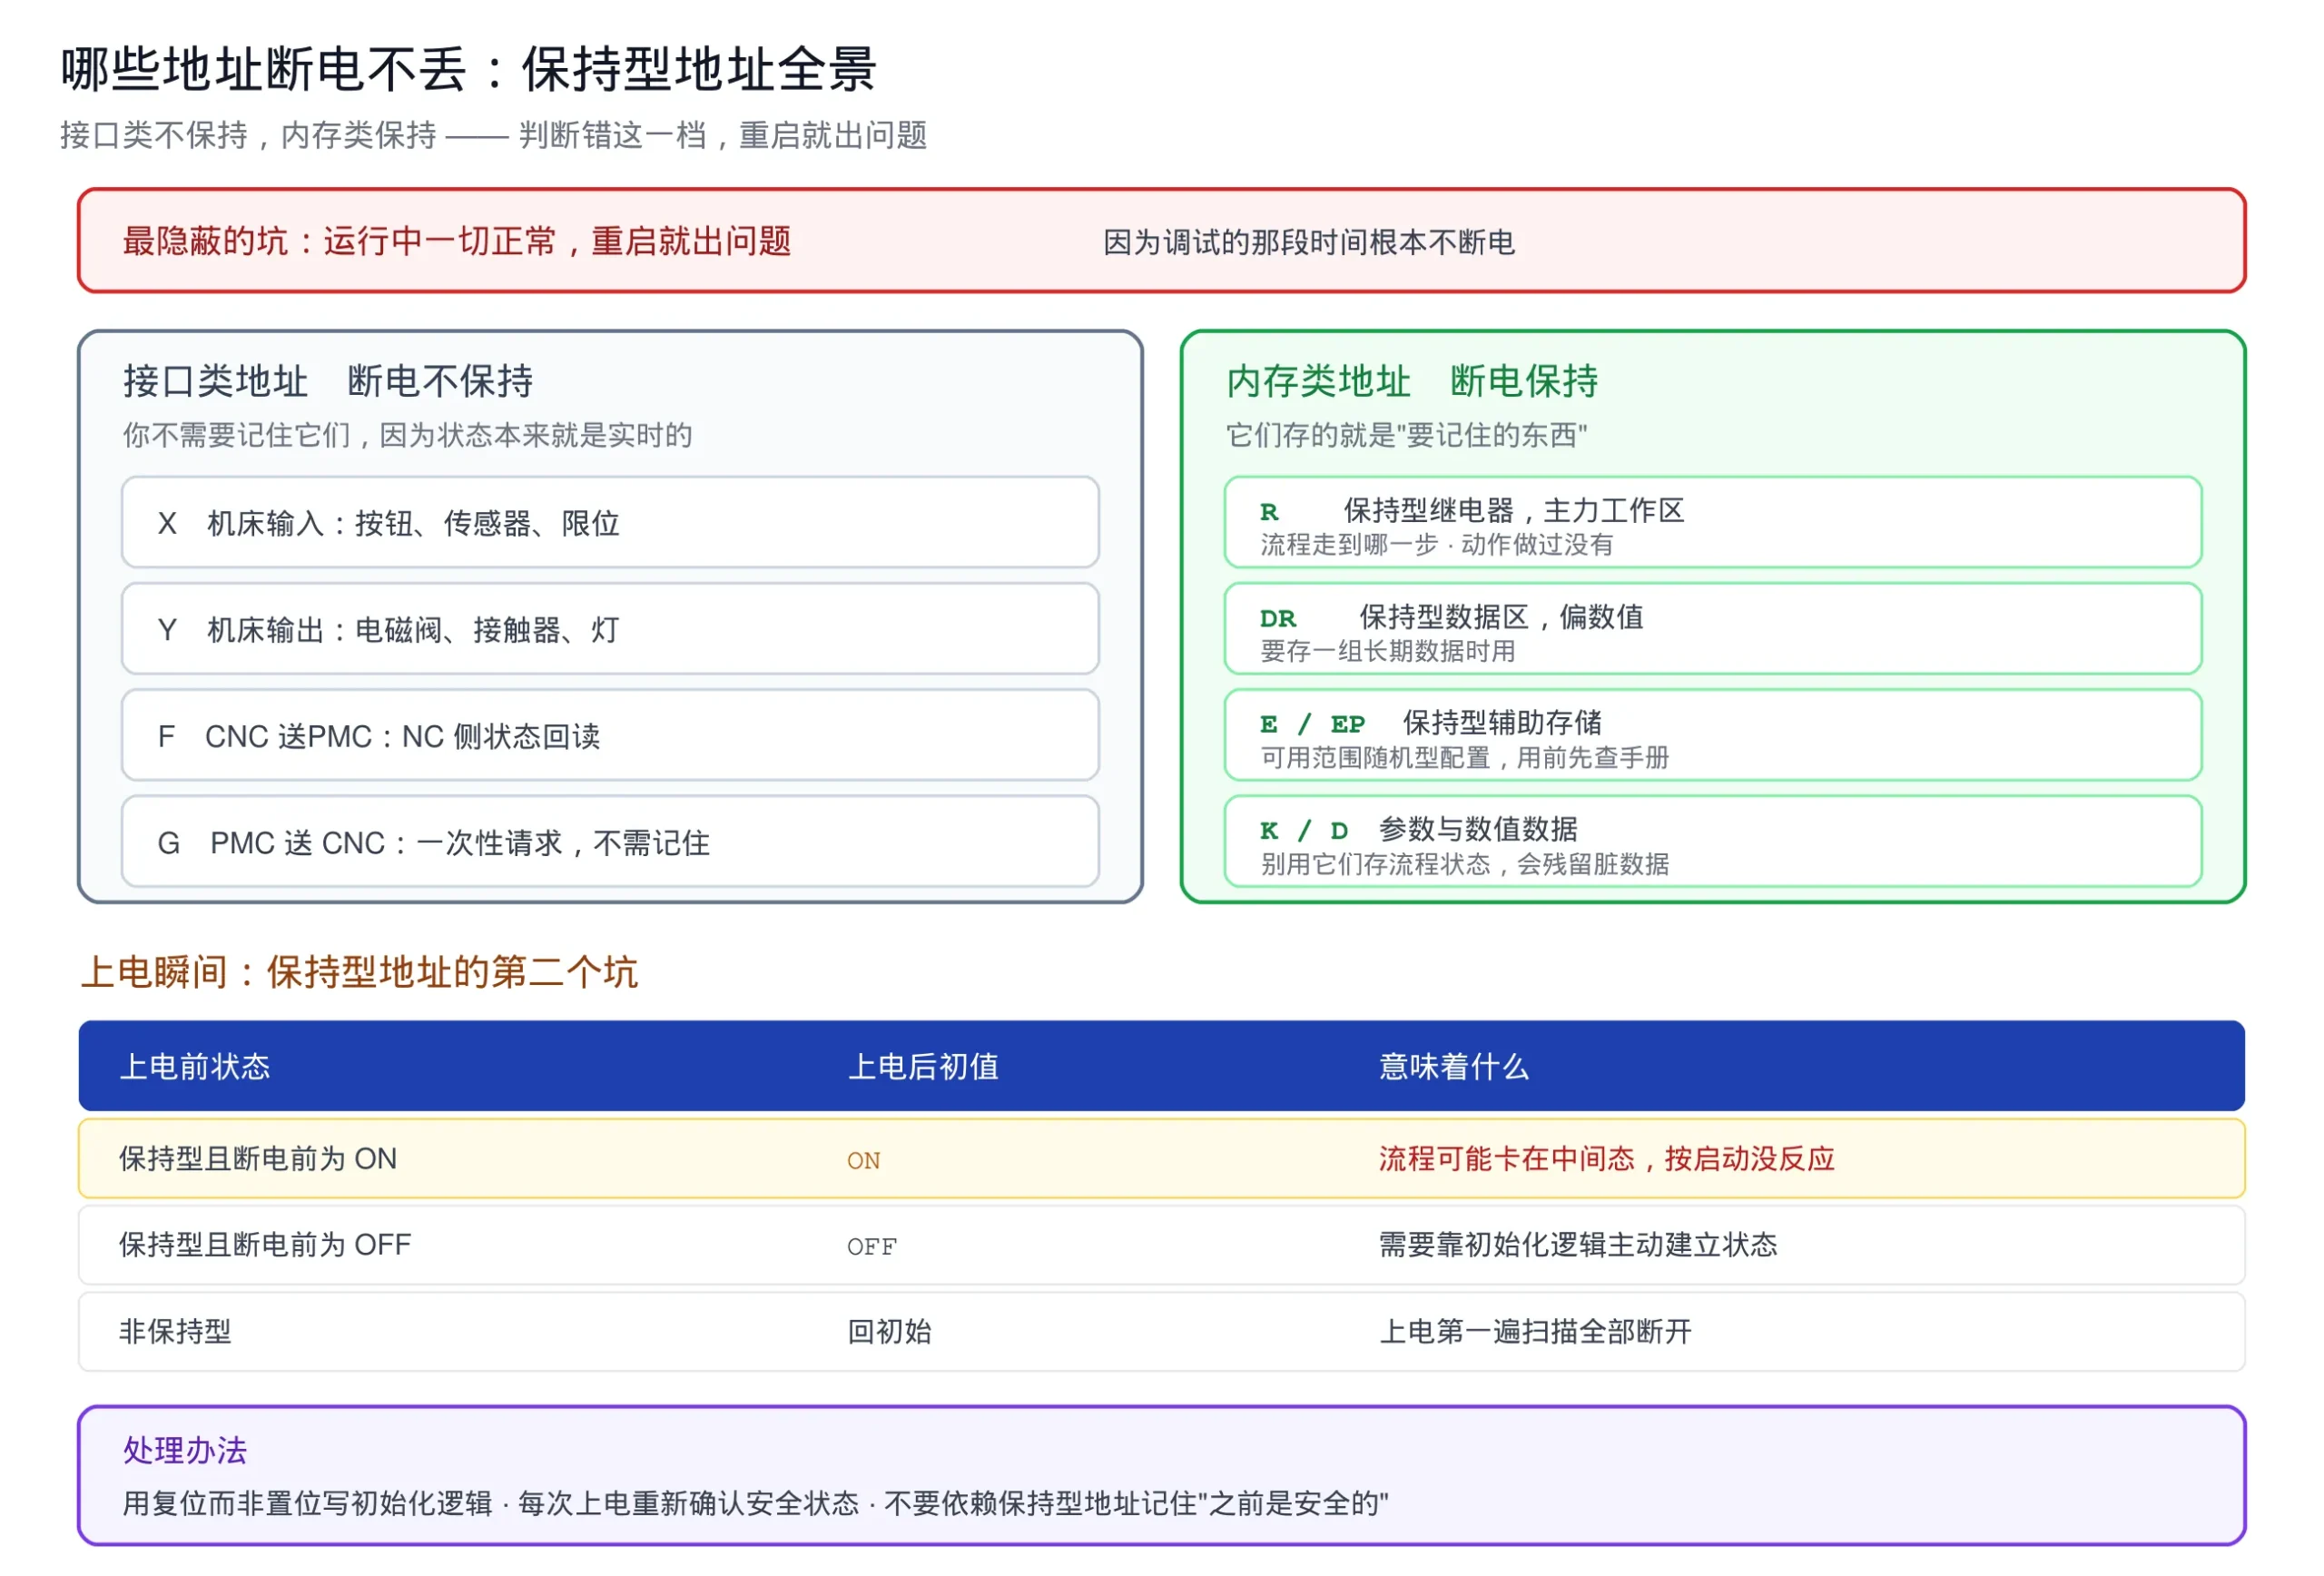Click the text starting 用复位而非置位写初始化逻辑
The image size is (2324, 1576).
point(756,1504)
